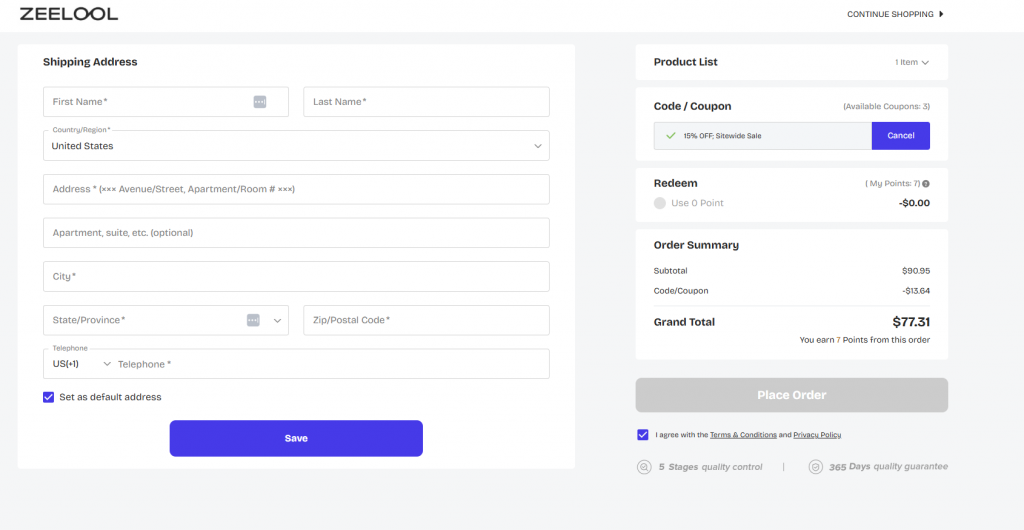
Task: Click the Place Order button
Action: pos(791,395)
